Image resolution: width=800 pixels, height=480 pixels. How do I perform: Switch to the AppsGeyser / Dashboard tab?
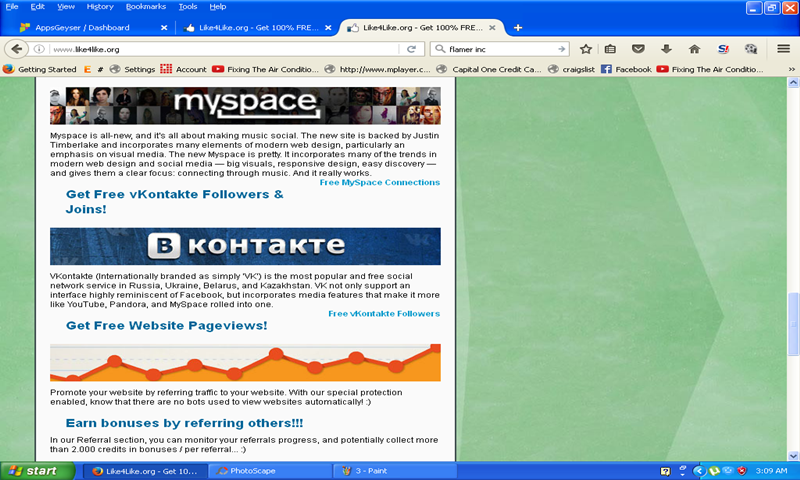(x=85, y=27)
